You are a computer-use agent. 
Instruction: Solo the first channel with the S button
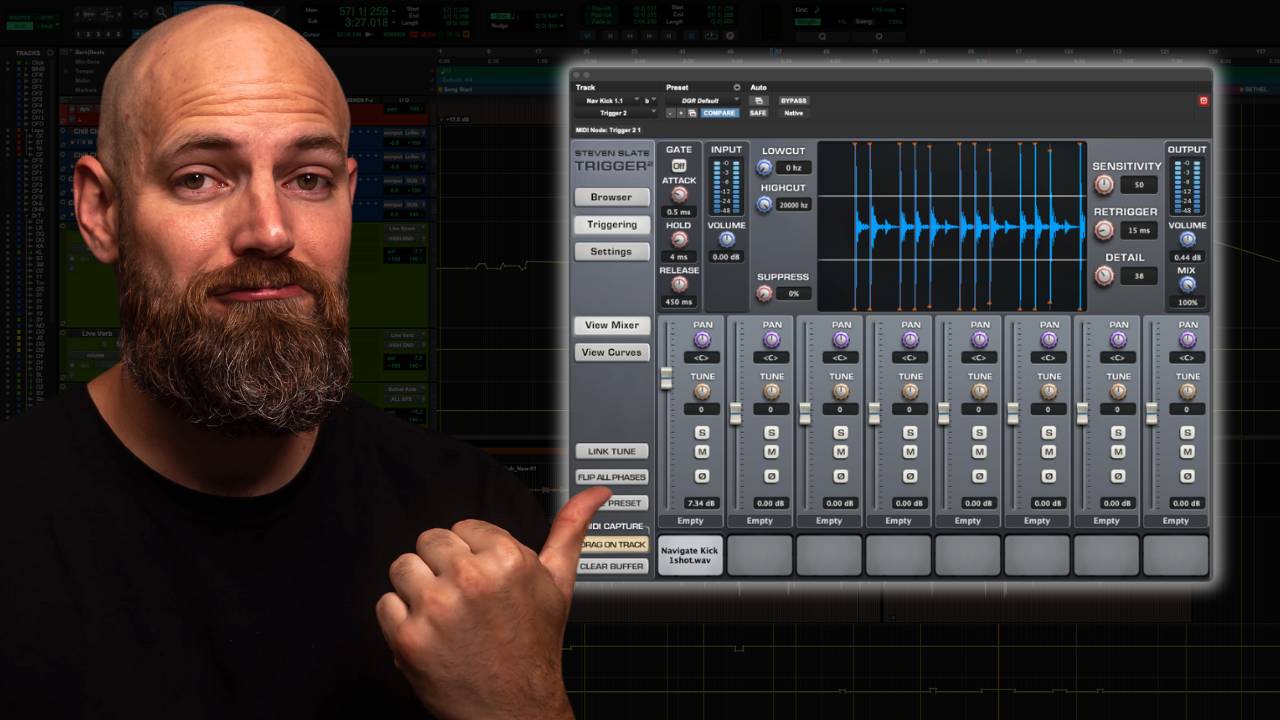pyautogui.click(x=702, y=431)
